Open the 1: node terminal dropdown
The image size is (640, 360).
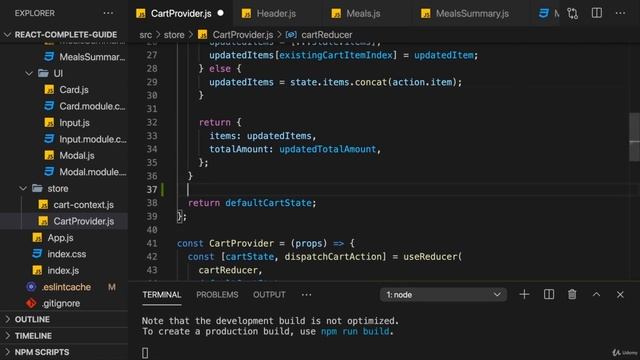click(x=443, y=295)
